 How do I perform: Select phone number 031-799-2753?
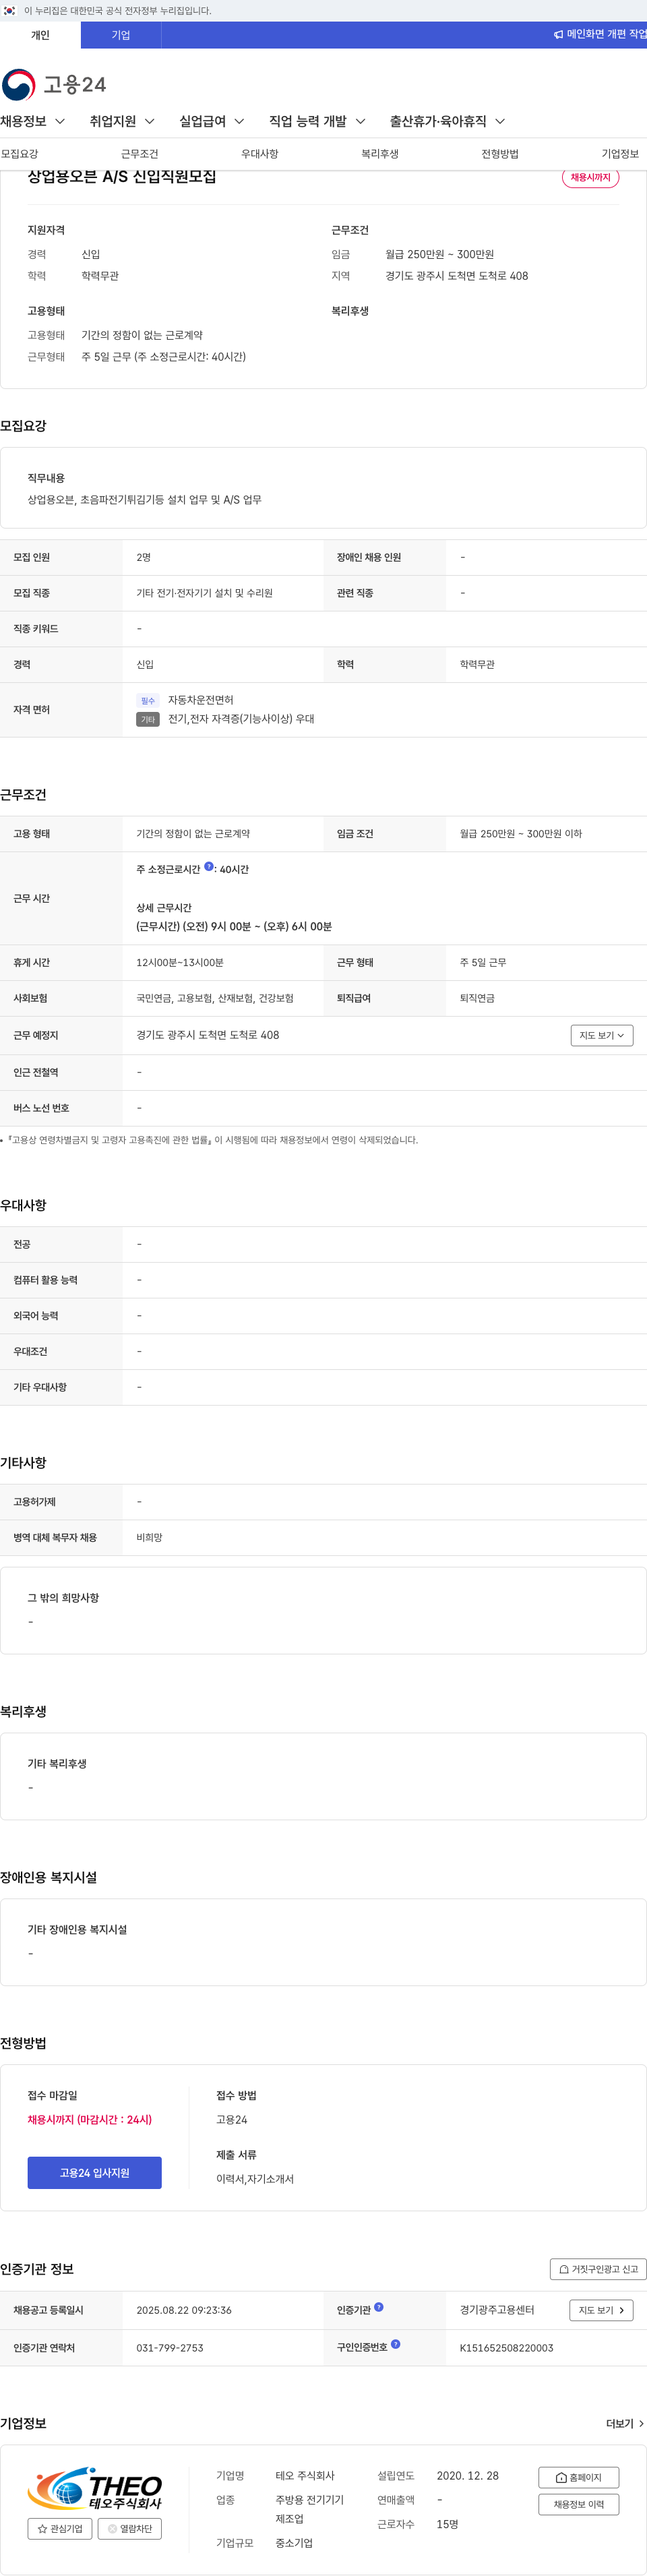point(170,2348)
